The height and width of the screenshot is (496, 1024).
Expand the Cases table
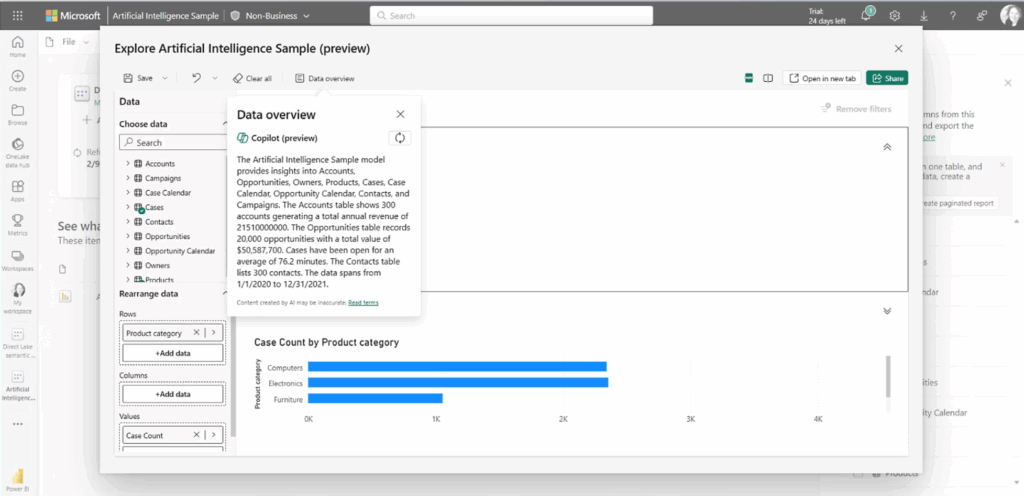click(x=127, y=207)
